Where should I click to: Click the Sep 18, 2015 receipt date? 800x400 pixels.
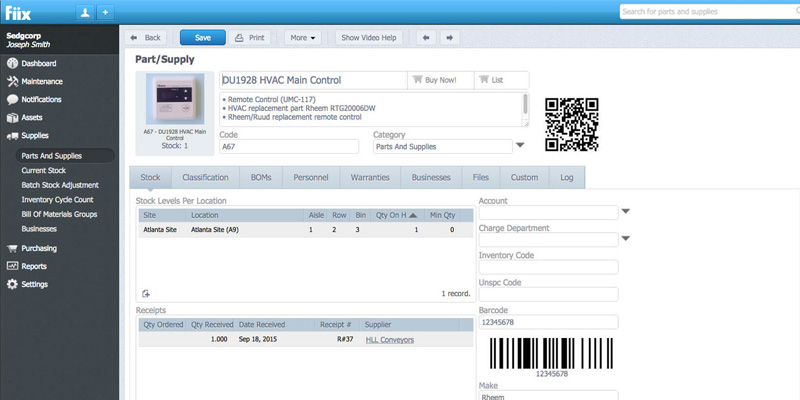(259, 340)
